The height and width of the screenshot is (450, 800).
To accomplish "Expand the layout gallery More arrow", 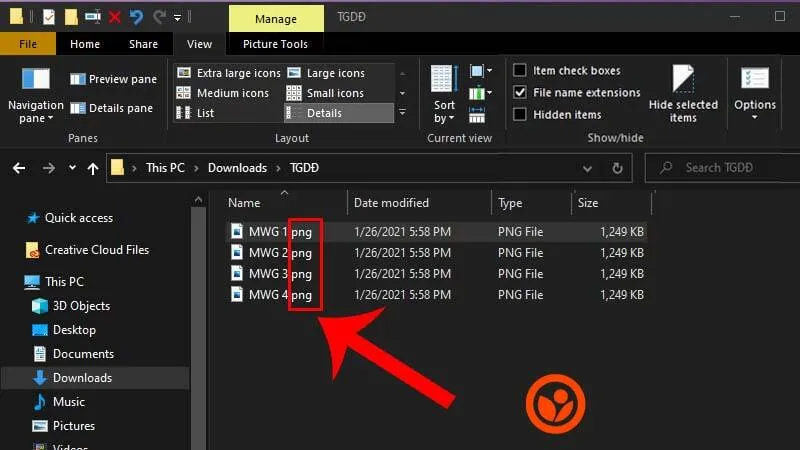I will (x=403, y=112).
